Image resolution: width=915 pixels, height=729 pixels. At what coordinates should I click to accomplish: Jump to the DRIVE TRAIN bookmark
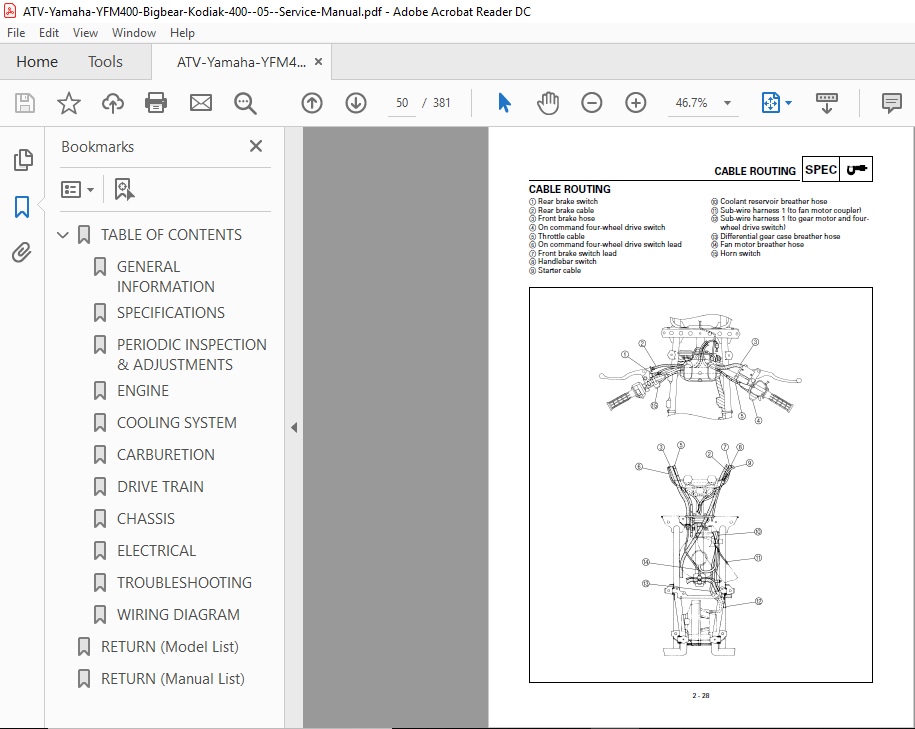(160, 487)
